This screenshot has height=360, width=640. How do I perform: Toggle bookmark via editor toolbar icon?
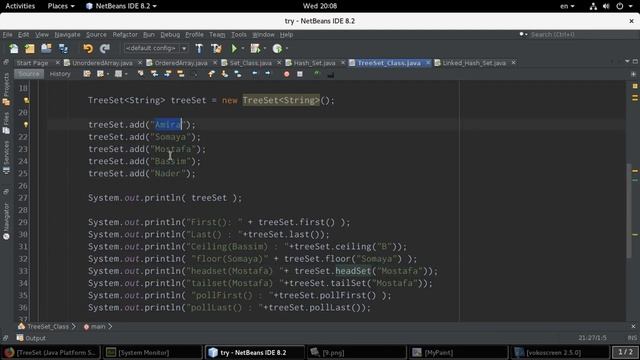(x=238, y=74)
